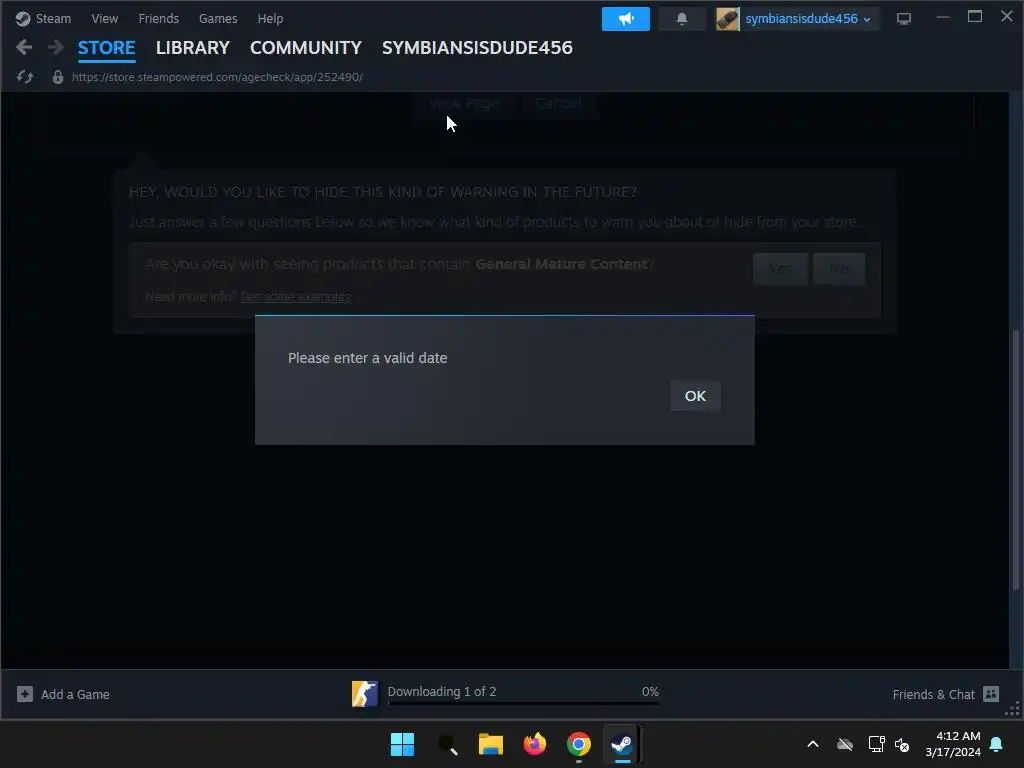Open the Games menu
This screenshot has height=768, width=1024.
(x=218, y=18)
